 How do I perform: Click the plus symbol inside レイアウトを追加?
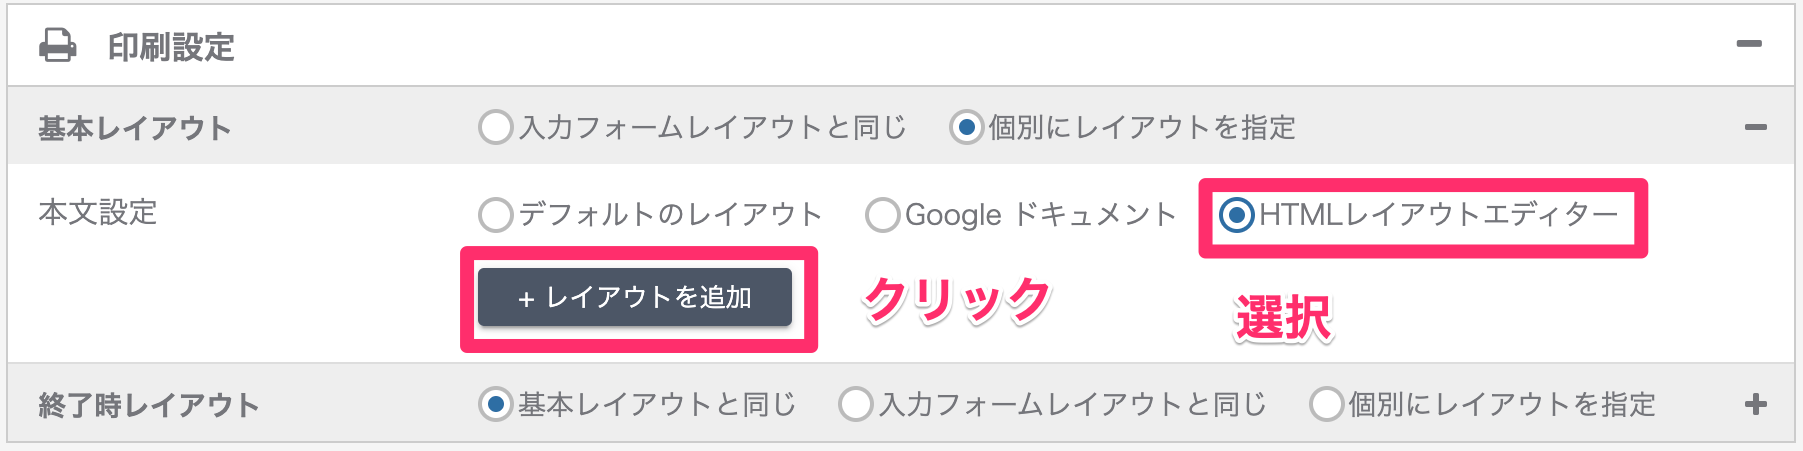[x=526, y=298]
